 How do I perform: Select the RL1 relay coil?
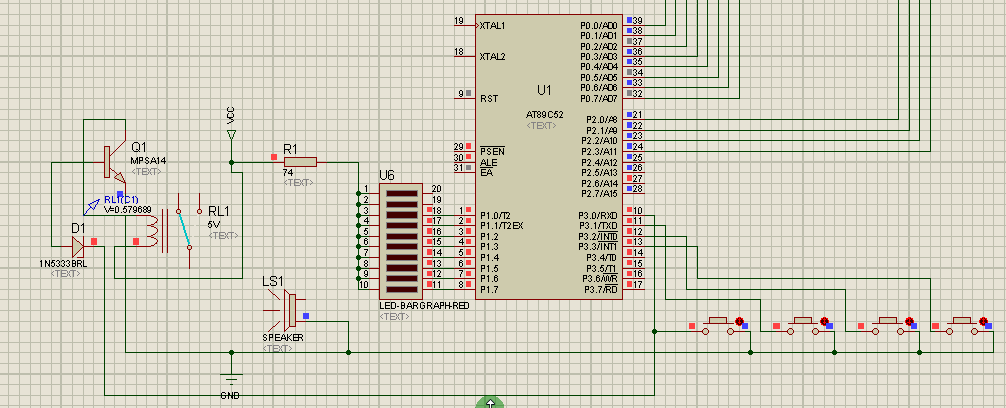pos(152,232)
